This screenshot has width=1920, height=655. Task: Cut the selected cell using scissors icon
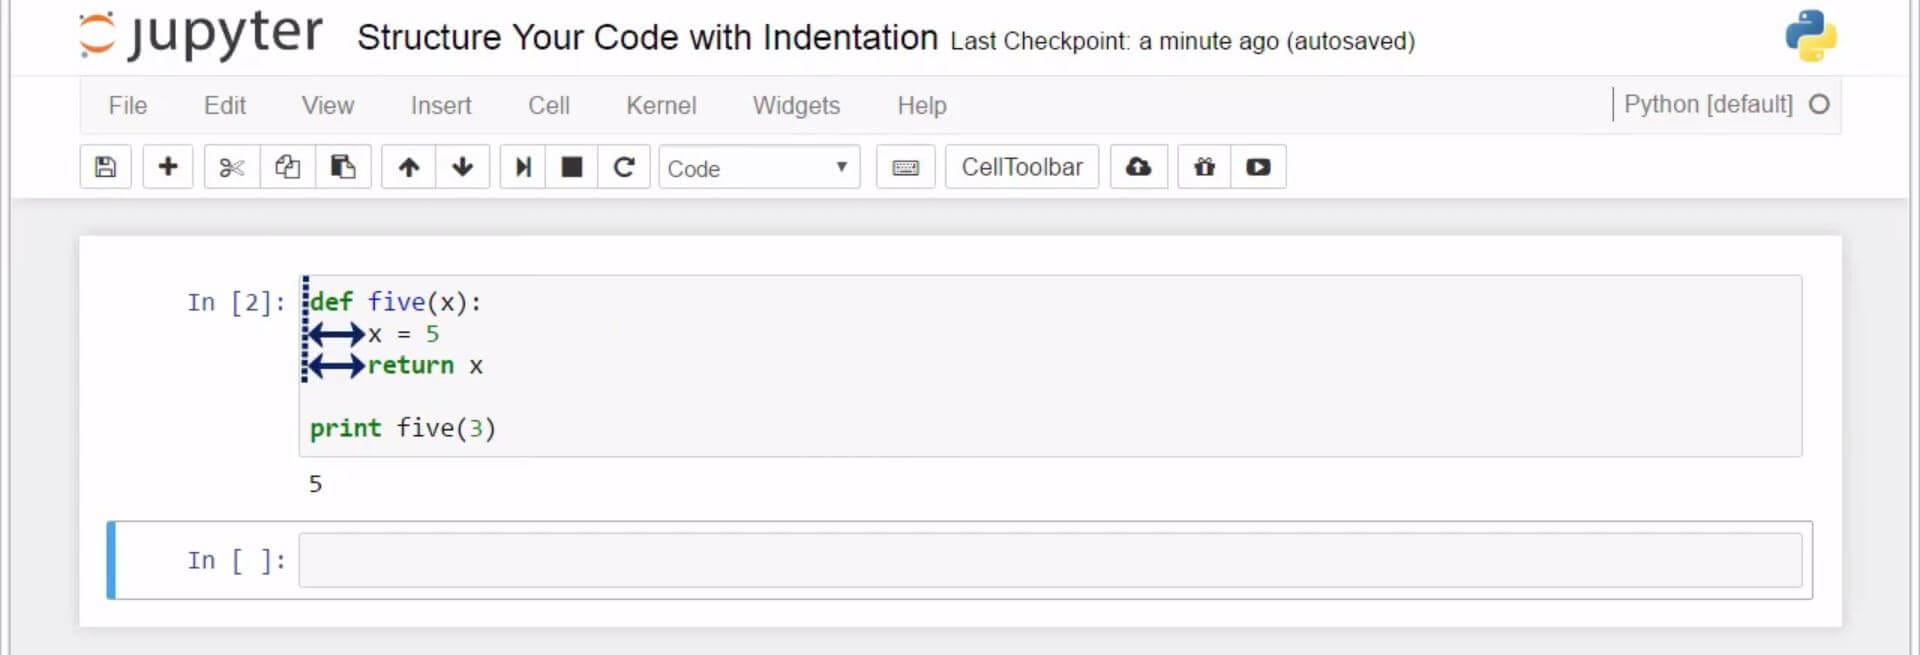231,167
